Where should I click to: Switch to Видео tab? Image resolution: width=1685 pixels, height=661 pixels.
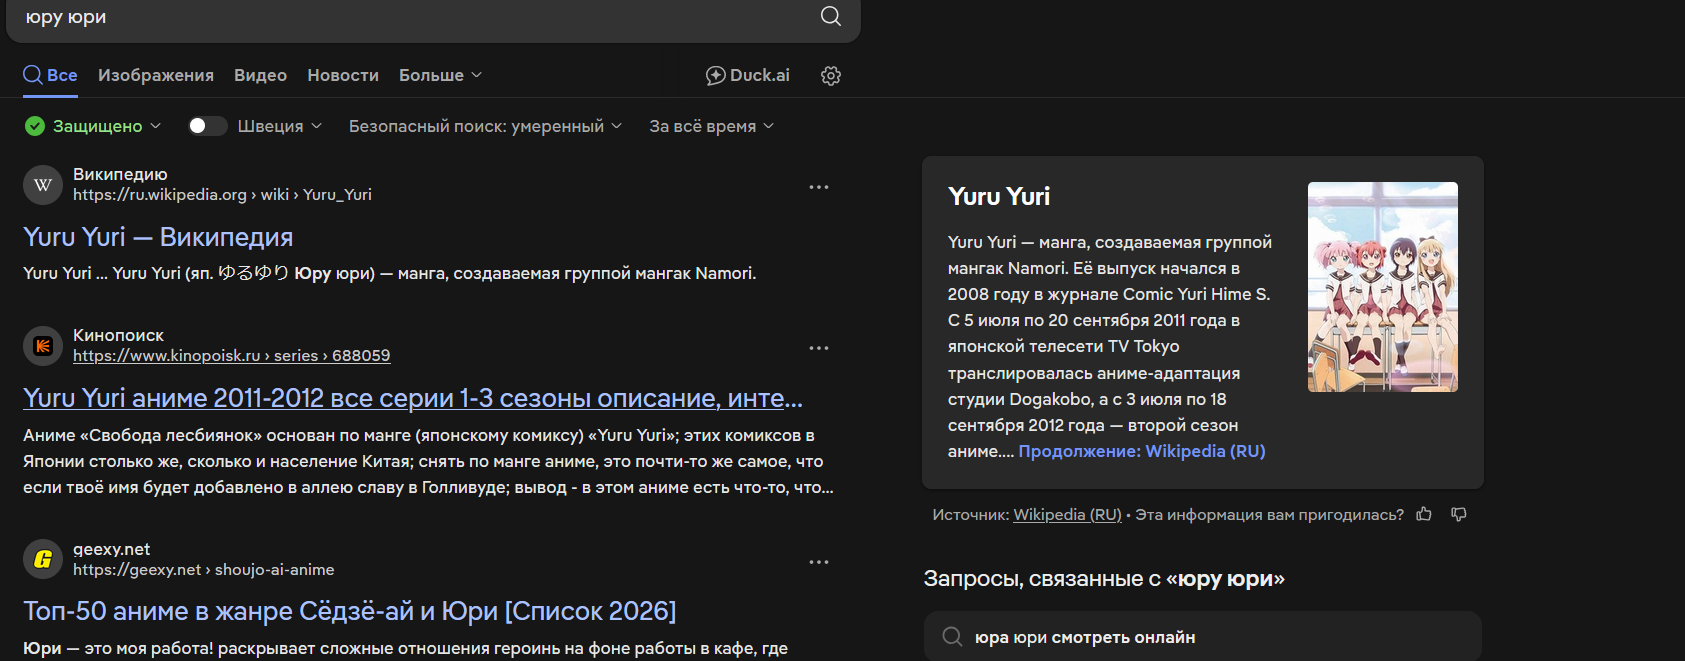pos(260,75)
